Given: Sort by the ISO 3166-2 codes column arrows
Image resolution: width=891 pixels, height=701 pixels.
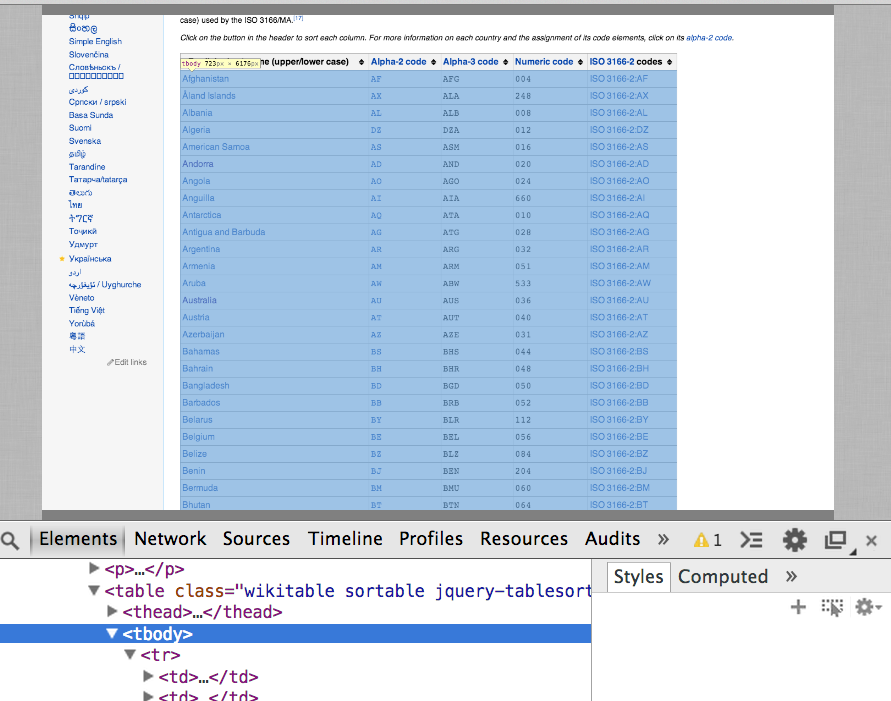Looking at the screenshot, I should point(669,62).
